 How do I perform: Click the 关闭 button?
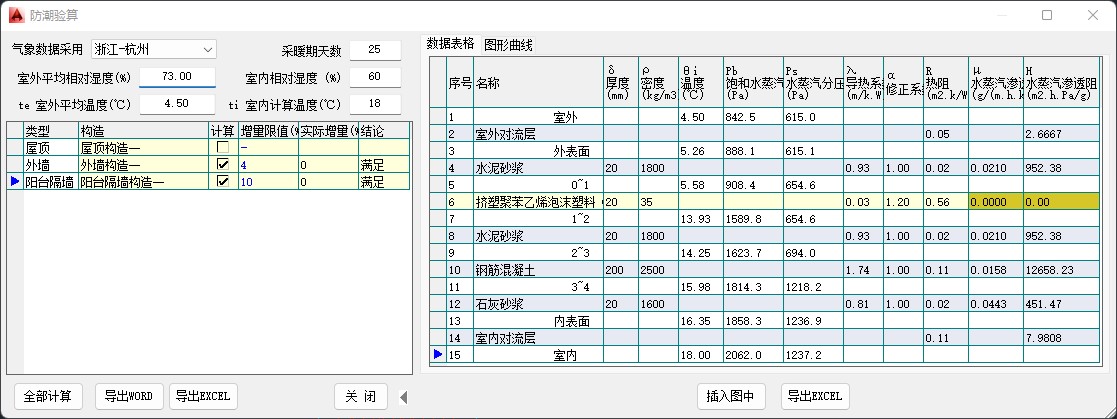click(360, 396)
